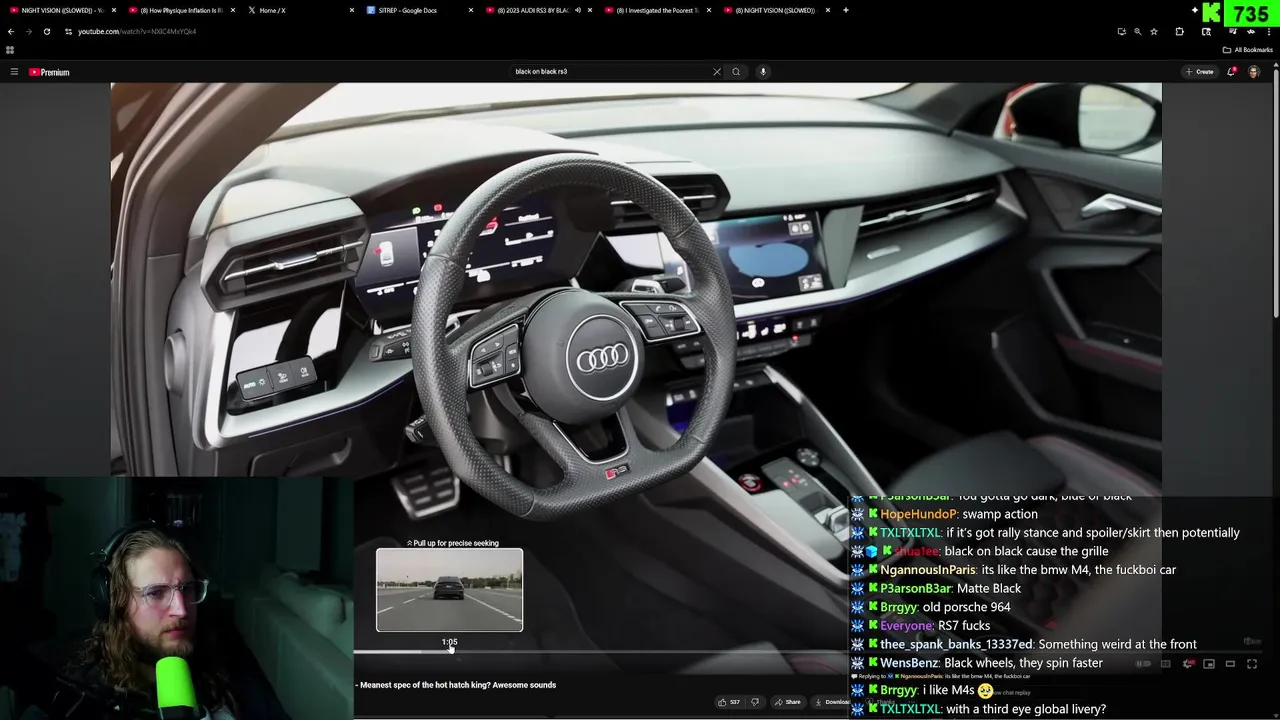Click the 1:05 seek time label
The height and width of the screenshot is (720, 1280).
tap(449, 642)
